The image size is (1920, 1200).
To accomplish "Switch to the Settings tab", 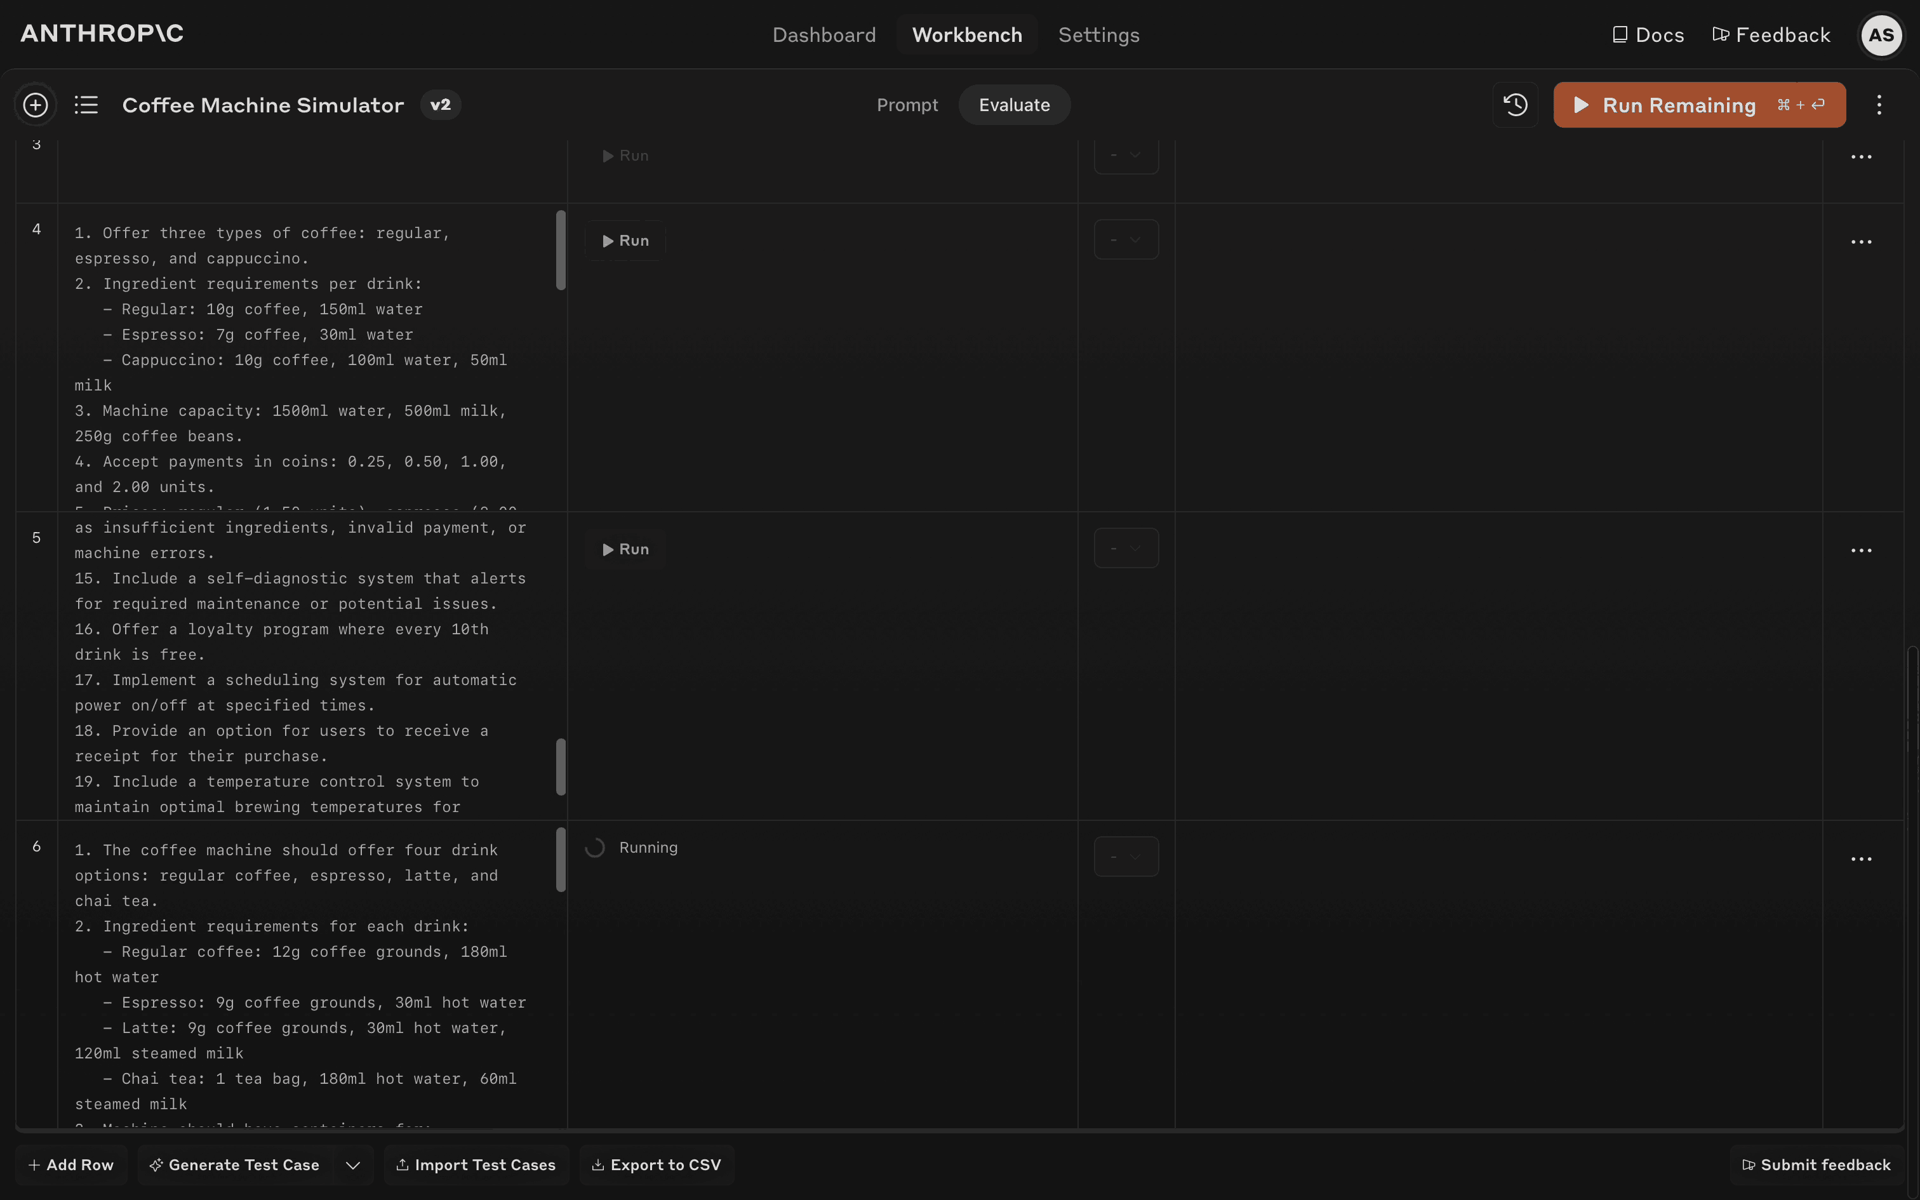I will coord(1099,35).
